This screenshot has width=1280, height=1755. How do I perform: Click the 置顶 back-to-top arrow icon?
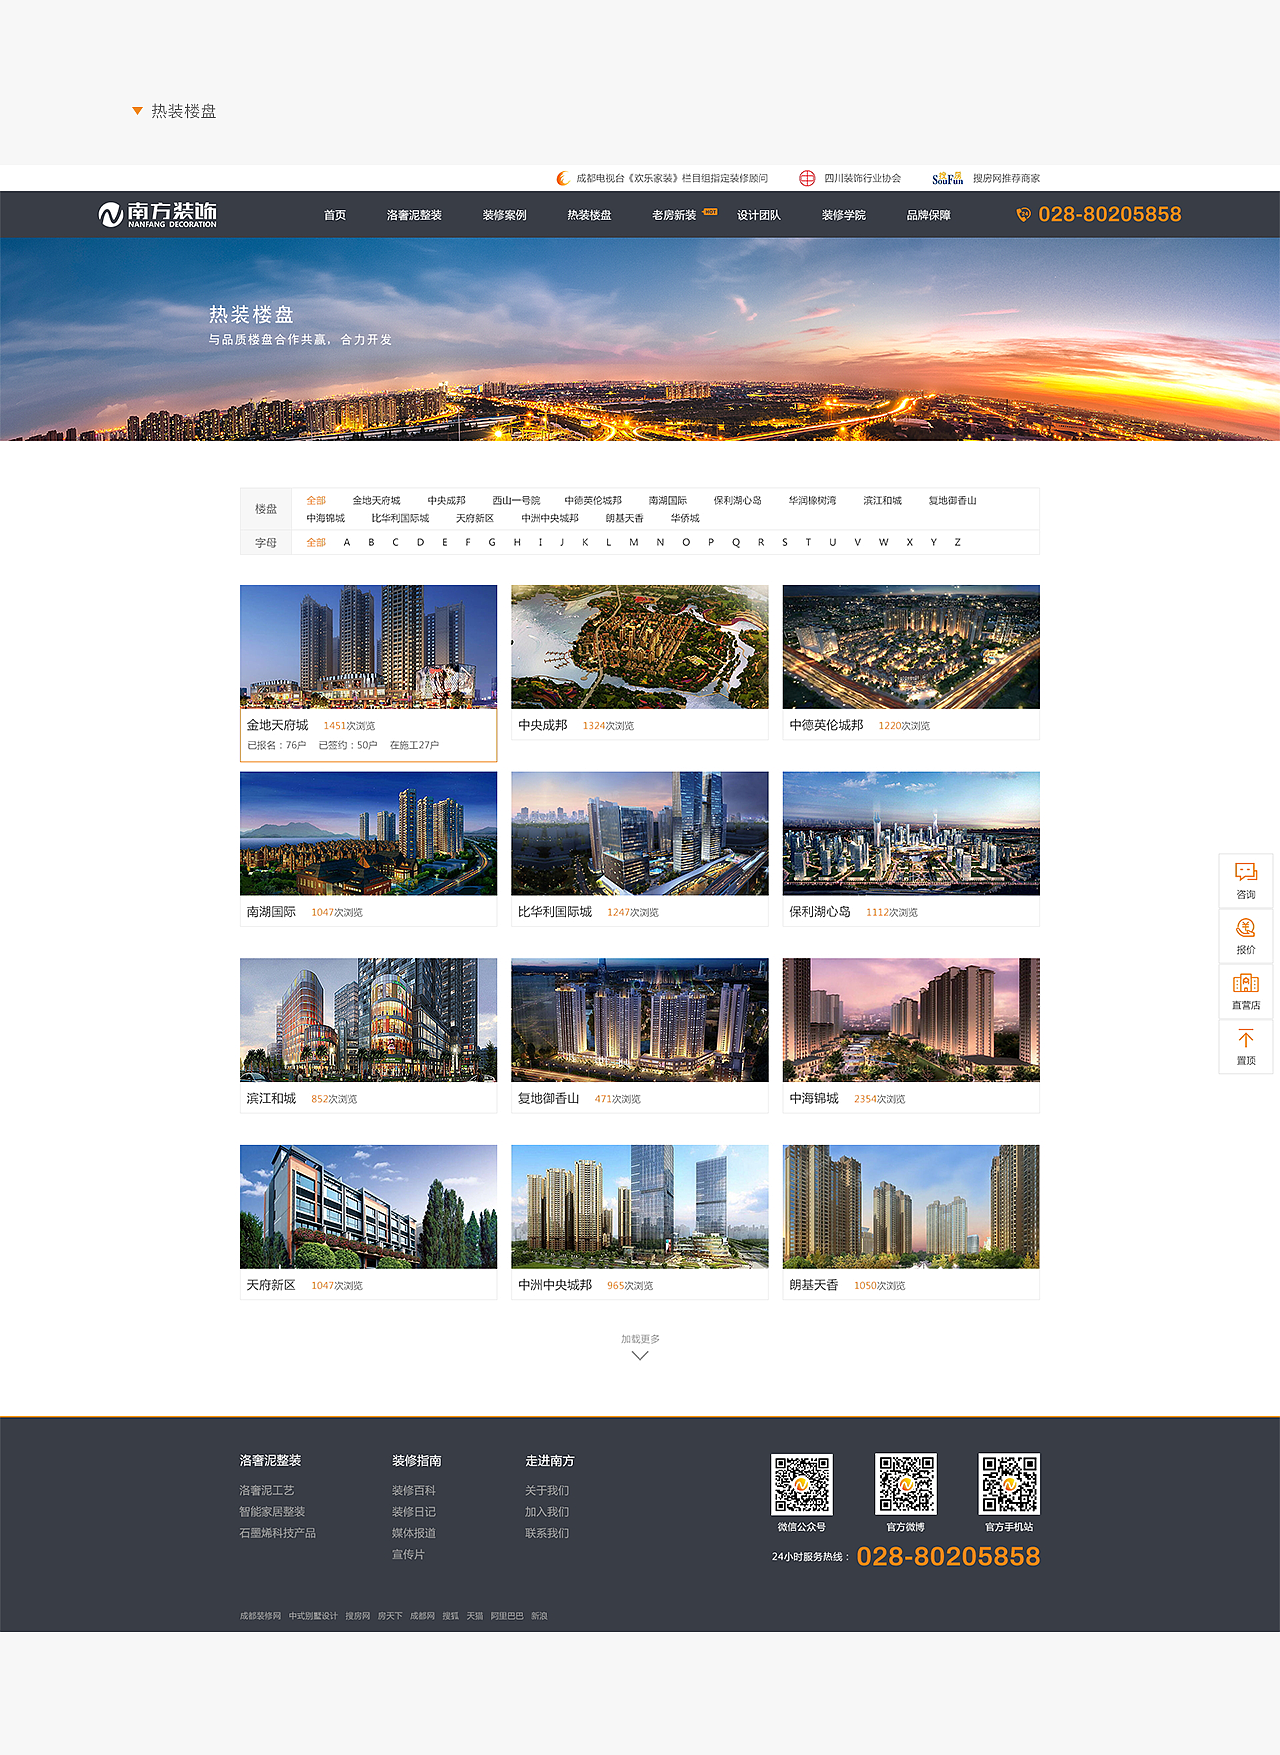pyautogui.click(x=1245, y=1038)
